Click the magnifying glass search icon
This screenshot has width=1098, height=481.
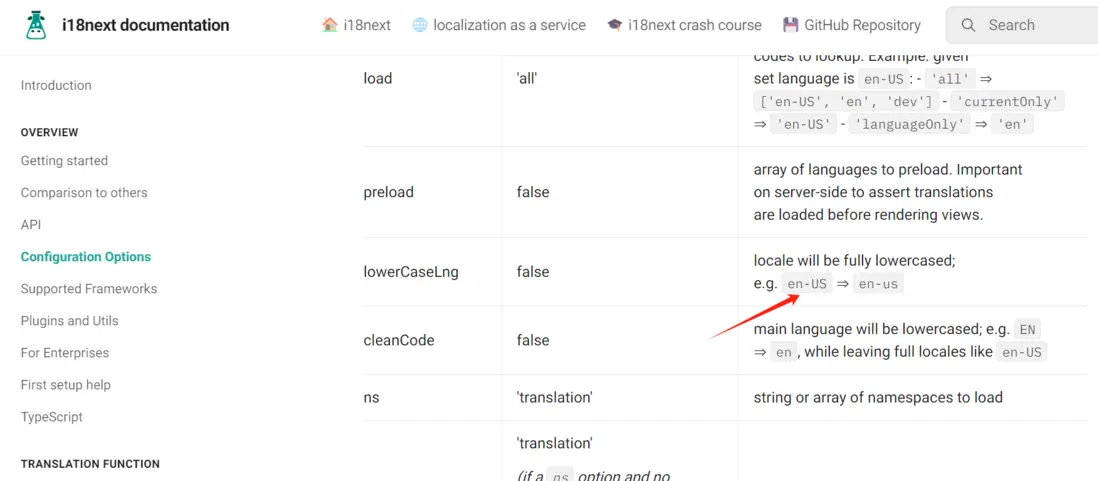point(968,25)
